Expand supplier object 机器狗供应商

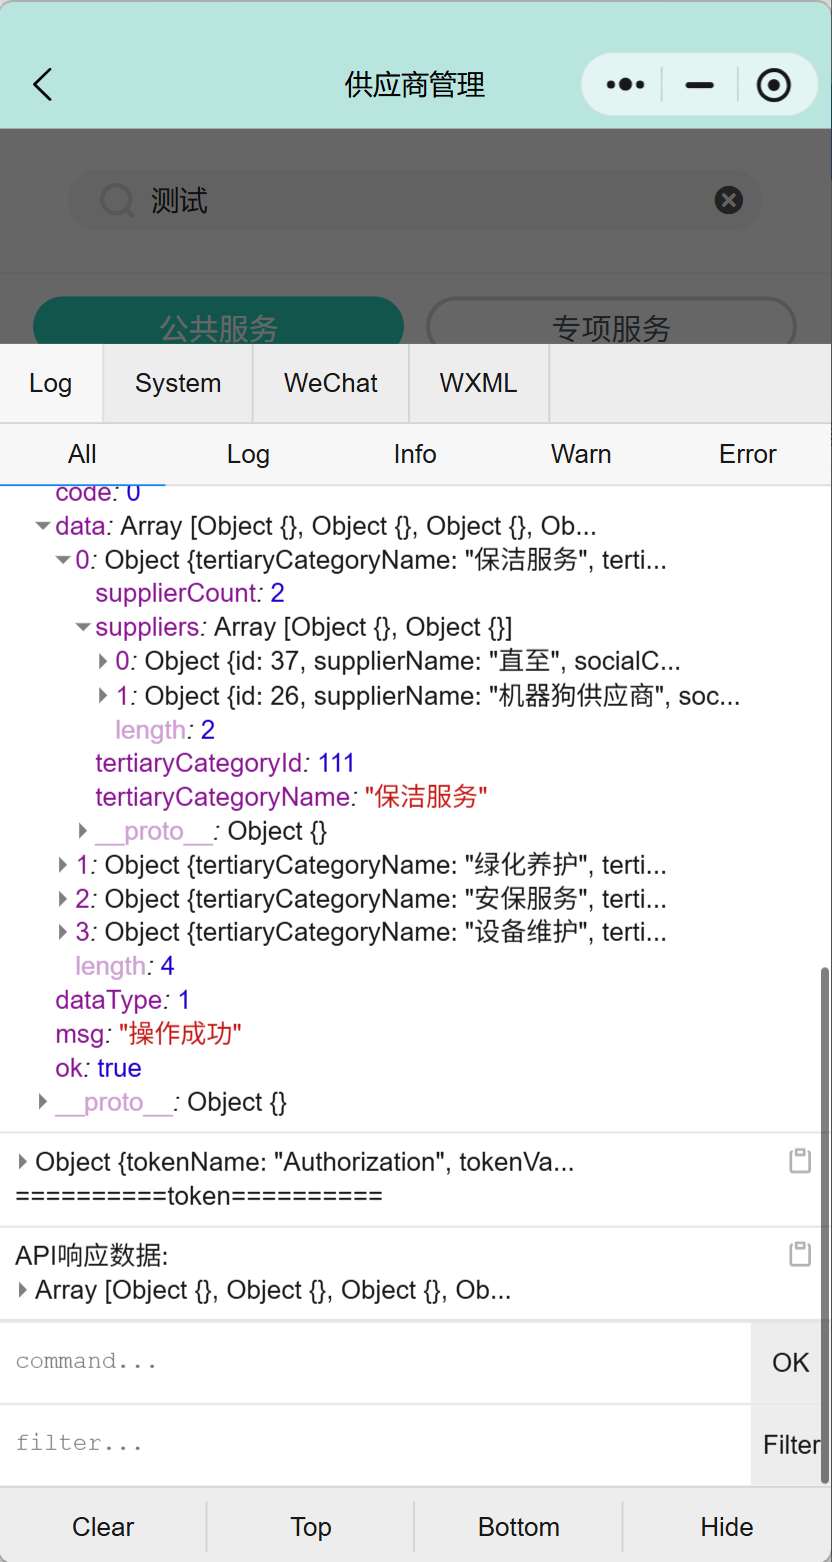[x=103, y=695]
